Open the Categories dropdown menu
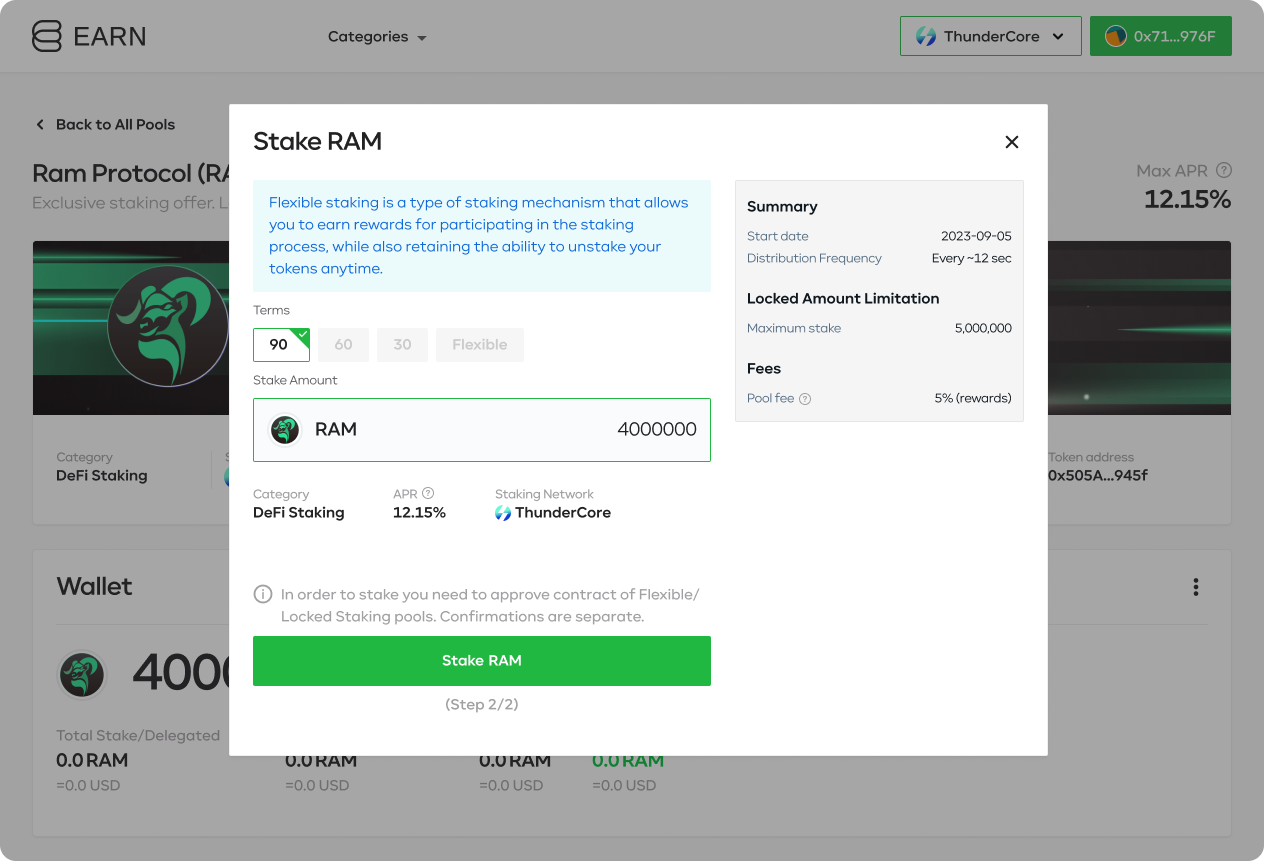This screenshot has height=861, width=1264. pyautogui.click(x=377, y=37)
